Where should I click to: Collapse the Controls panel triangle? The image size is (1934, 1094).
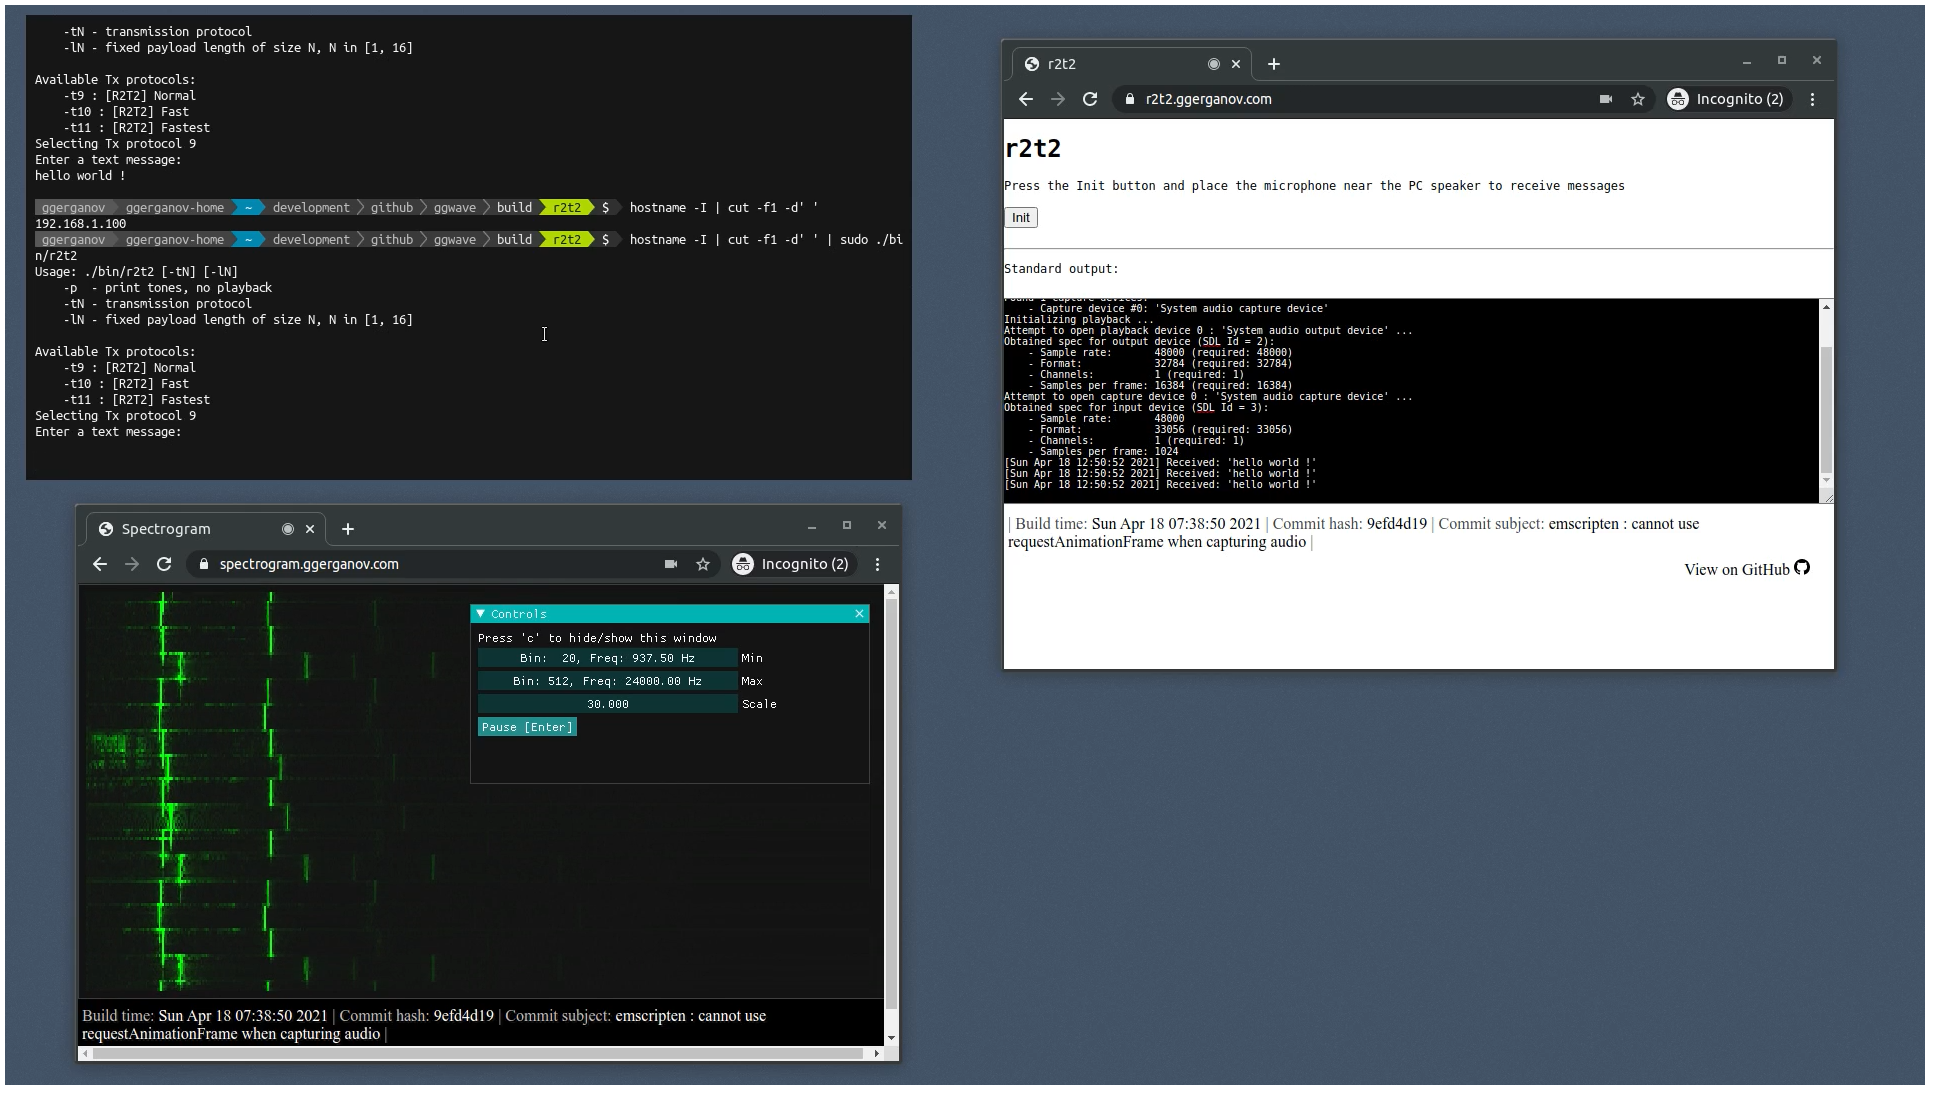click(481, 614)
